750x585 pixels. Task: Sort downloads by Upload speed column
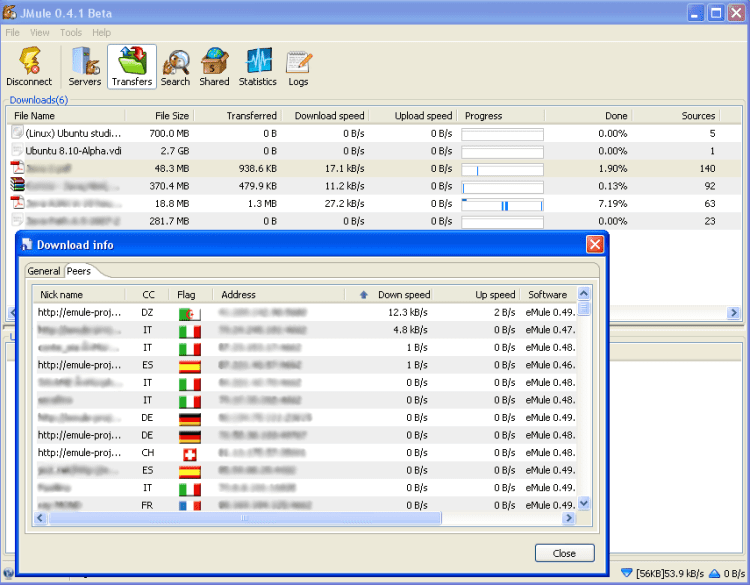[x=413, y=116]
